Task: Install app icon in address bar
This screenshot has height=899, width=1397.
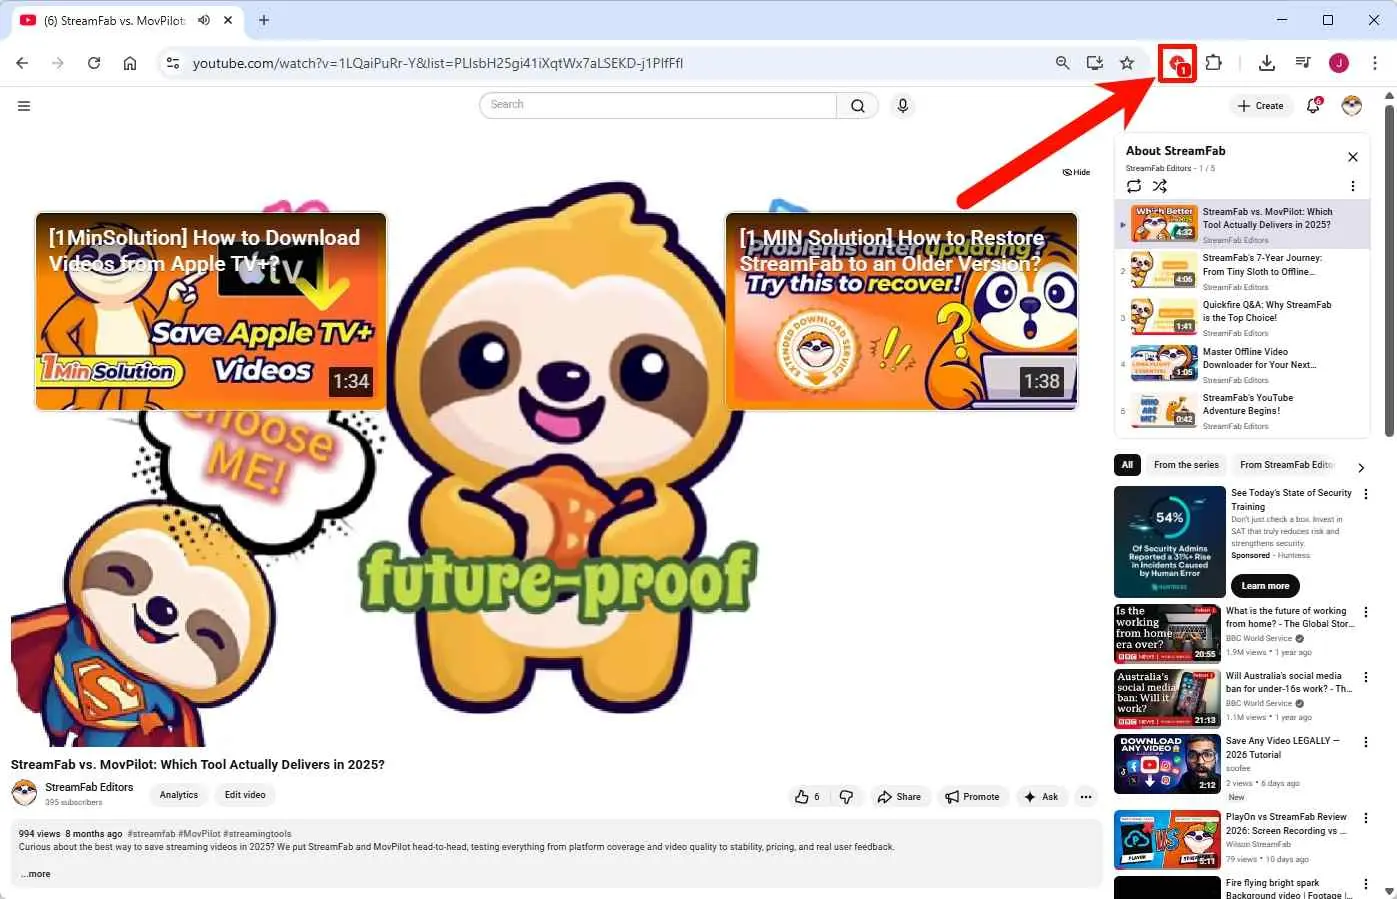Action: [x=1095, y=63]
